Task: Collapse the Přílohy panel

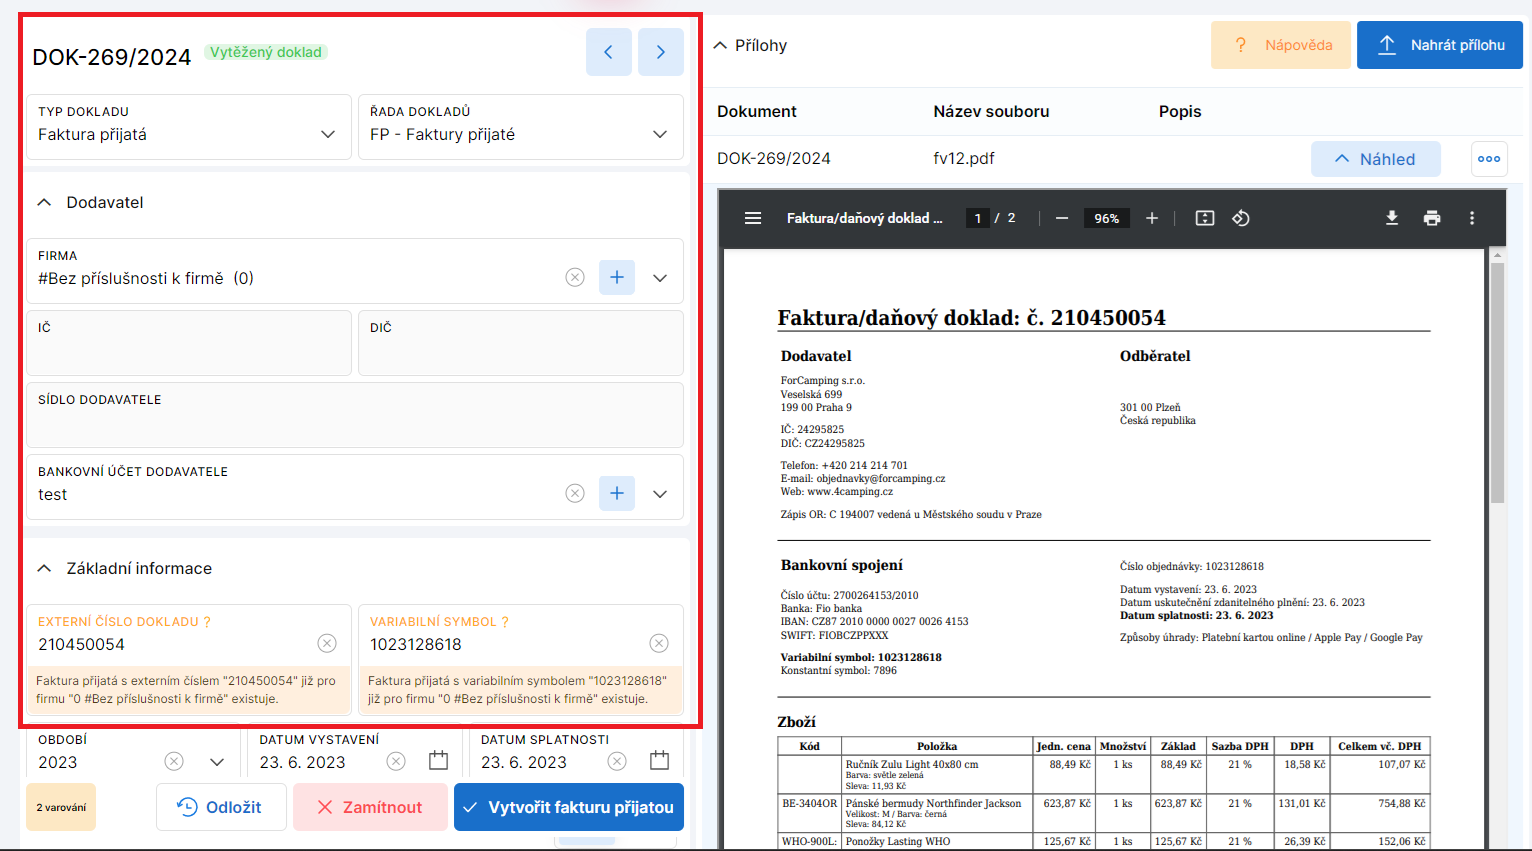Action: coord(720,45)
